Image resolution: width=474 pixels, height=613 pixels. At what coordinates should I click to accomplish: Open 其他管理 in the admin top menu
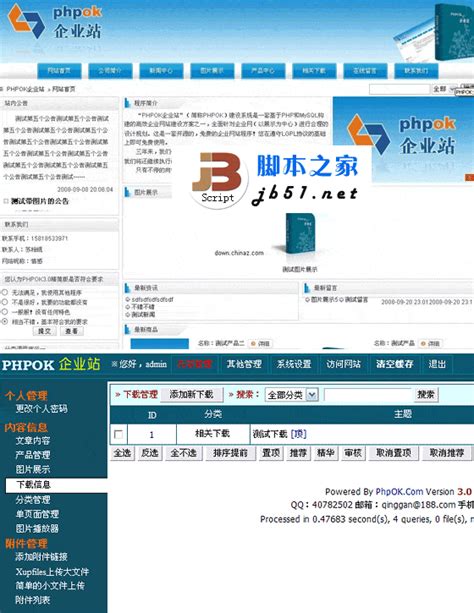click(244, 364)
